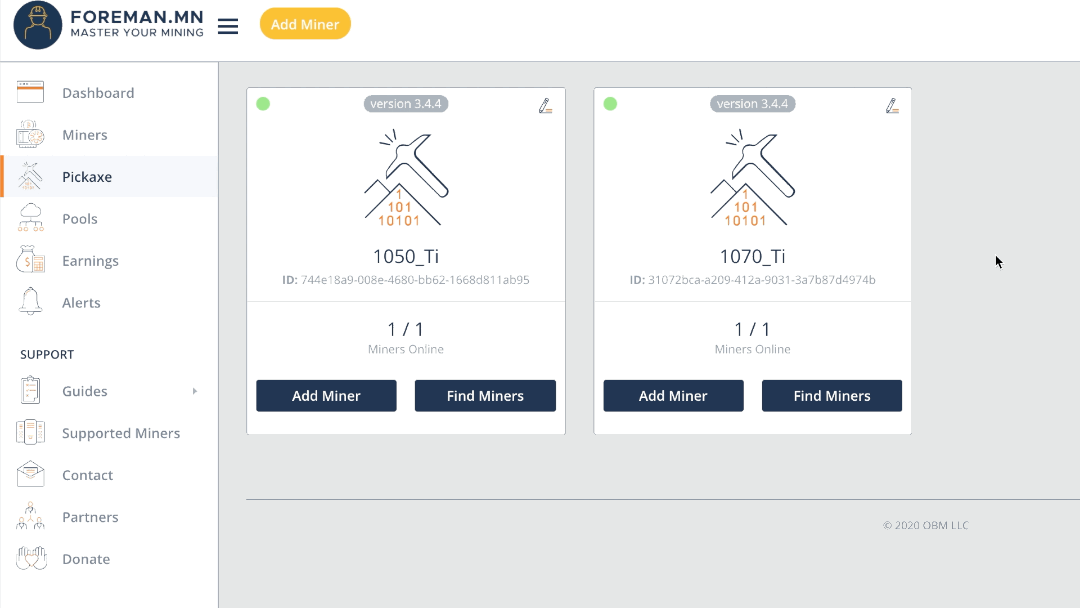Open the Guides label in Support
The image size is (1080, 608).
[x=85, y=391]
